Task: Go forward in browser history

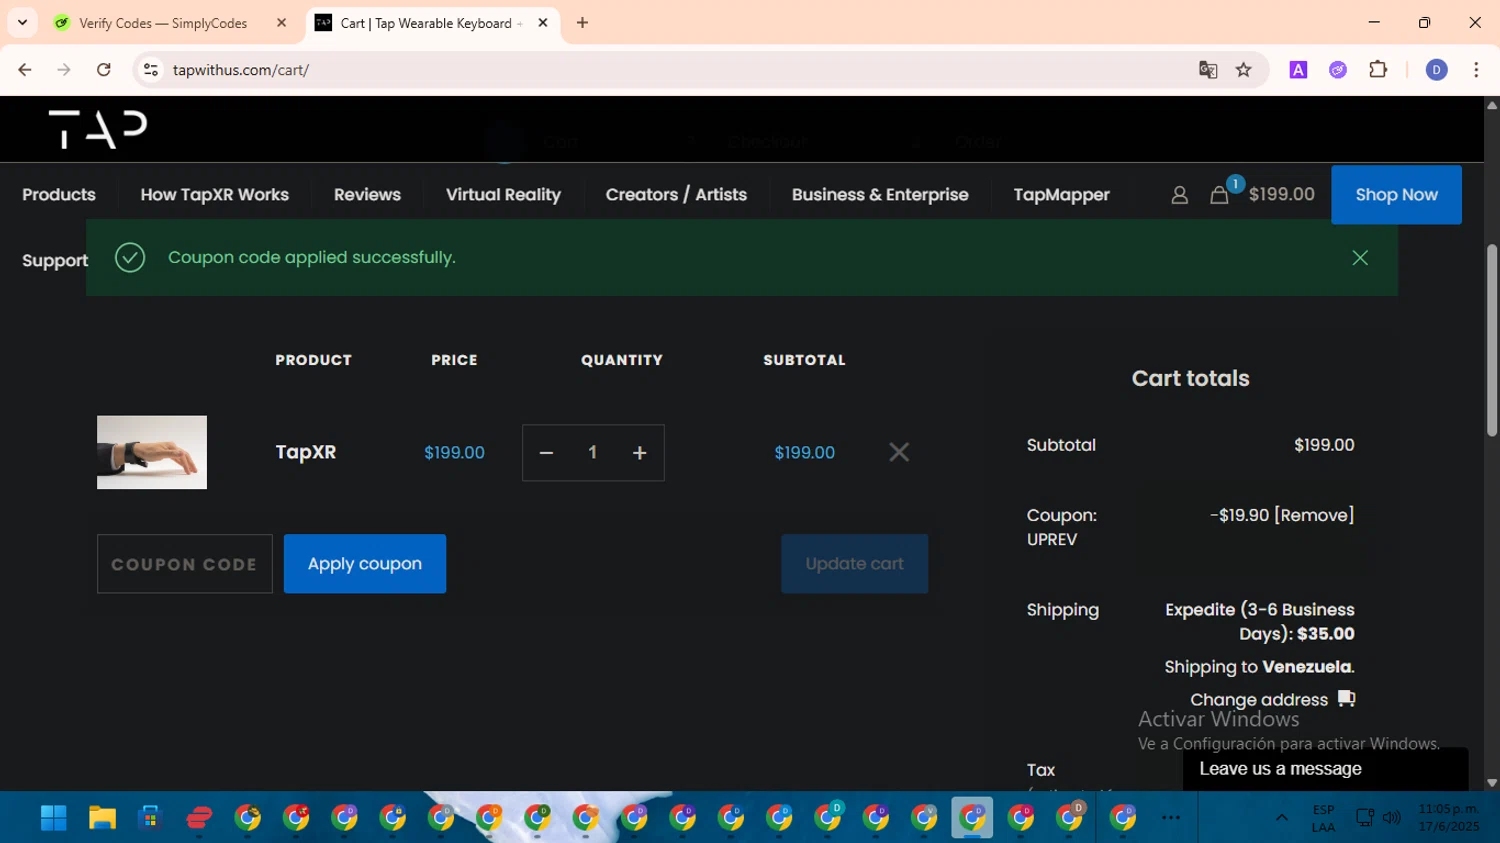Action: (x=64, y=70)
